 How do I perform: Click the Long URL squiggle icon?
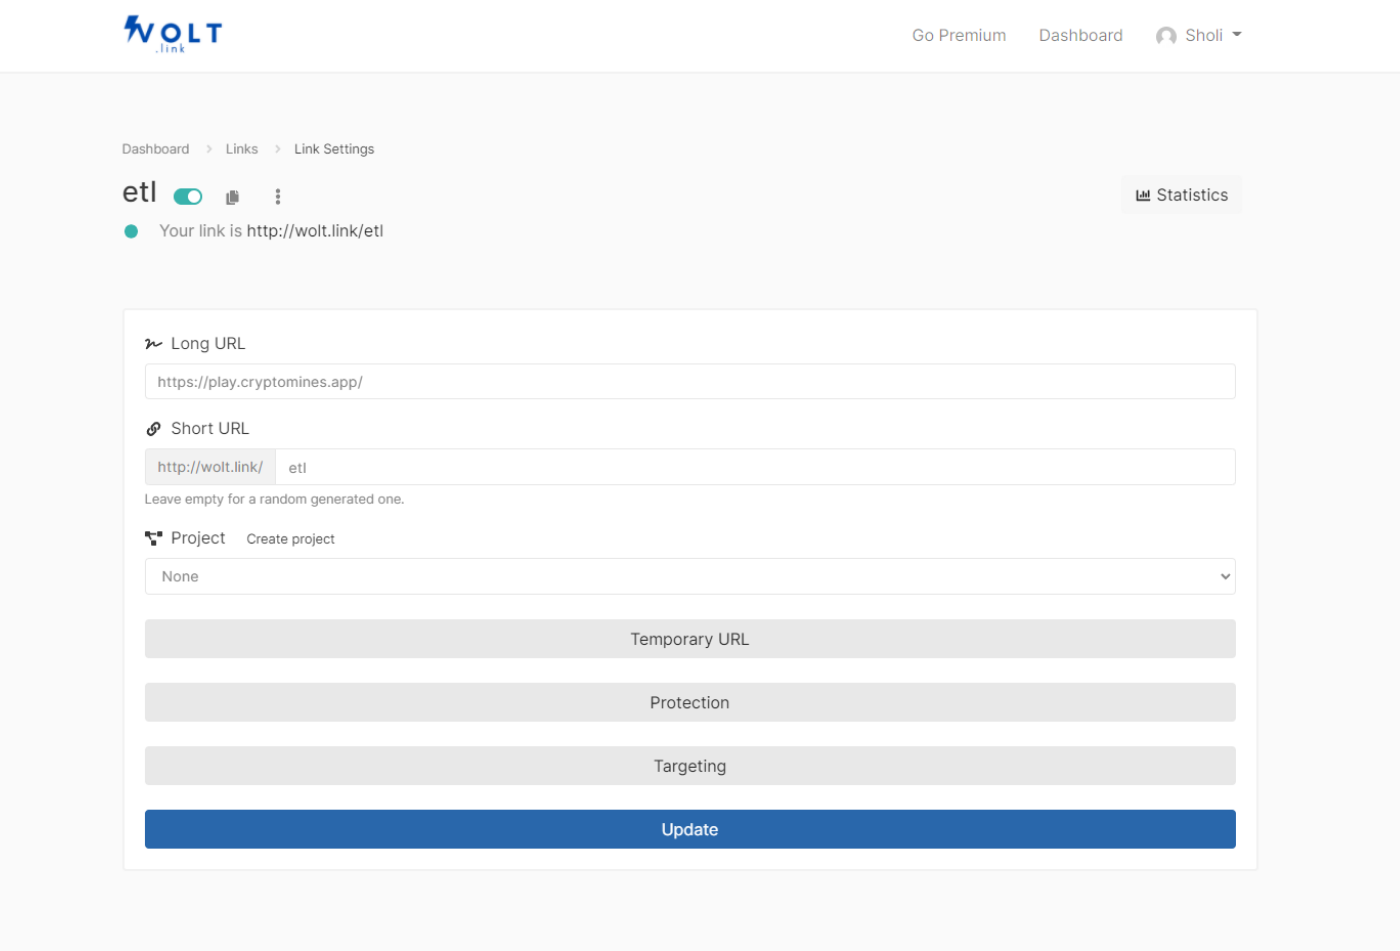coord(153,344)
